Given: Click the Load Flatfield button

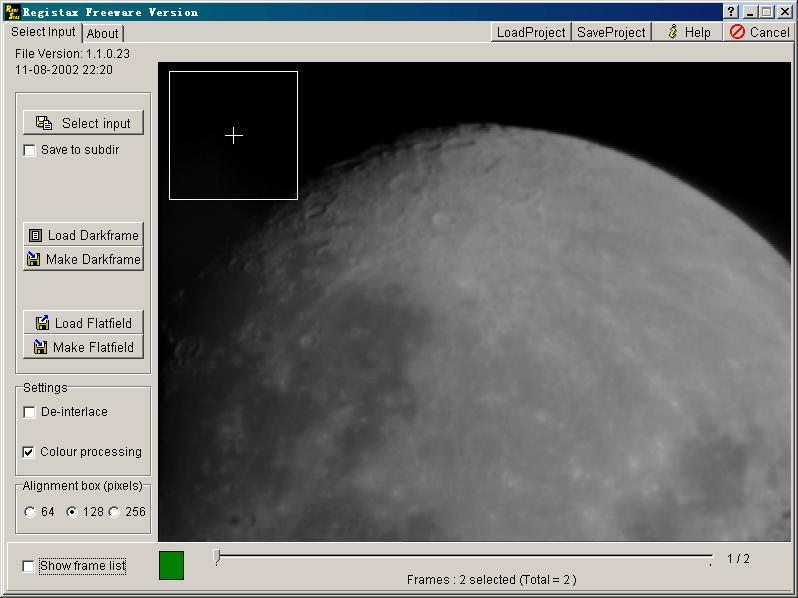Looking at the screenshot, I should [83, 323].
